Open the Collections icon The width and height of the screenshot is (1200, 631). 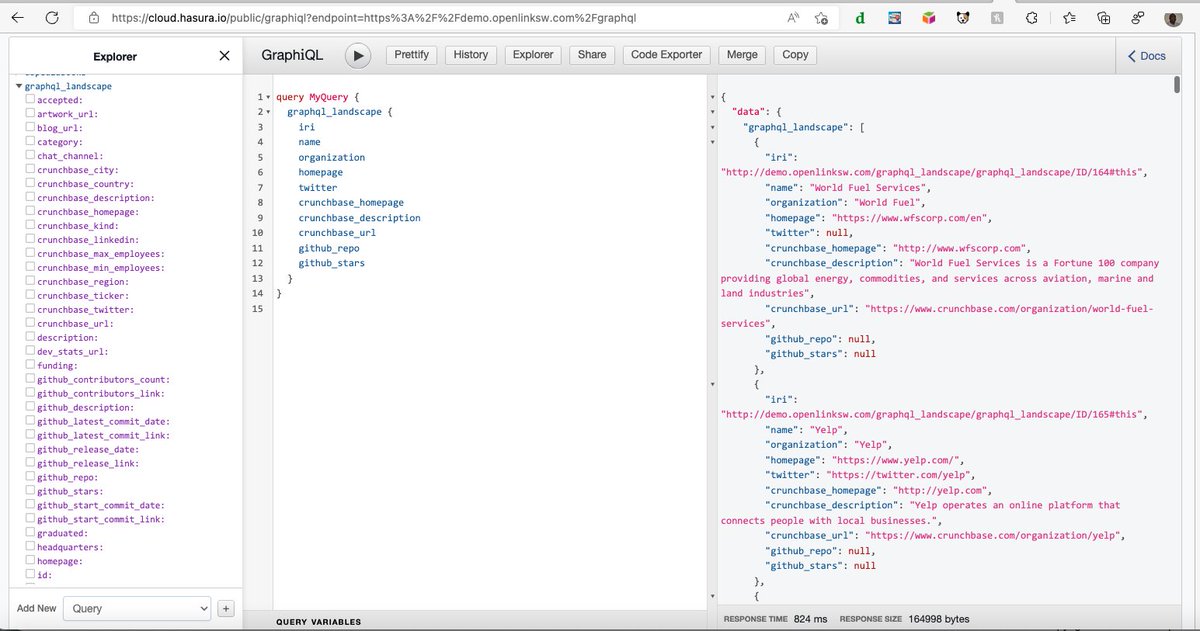[1103, 18]
